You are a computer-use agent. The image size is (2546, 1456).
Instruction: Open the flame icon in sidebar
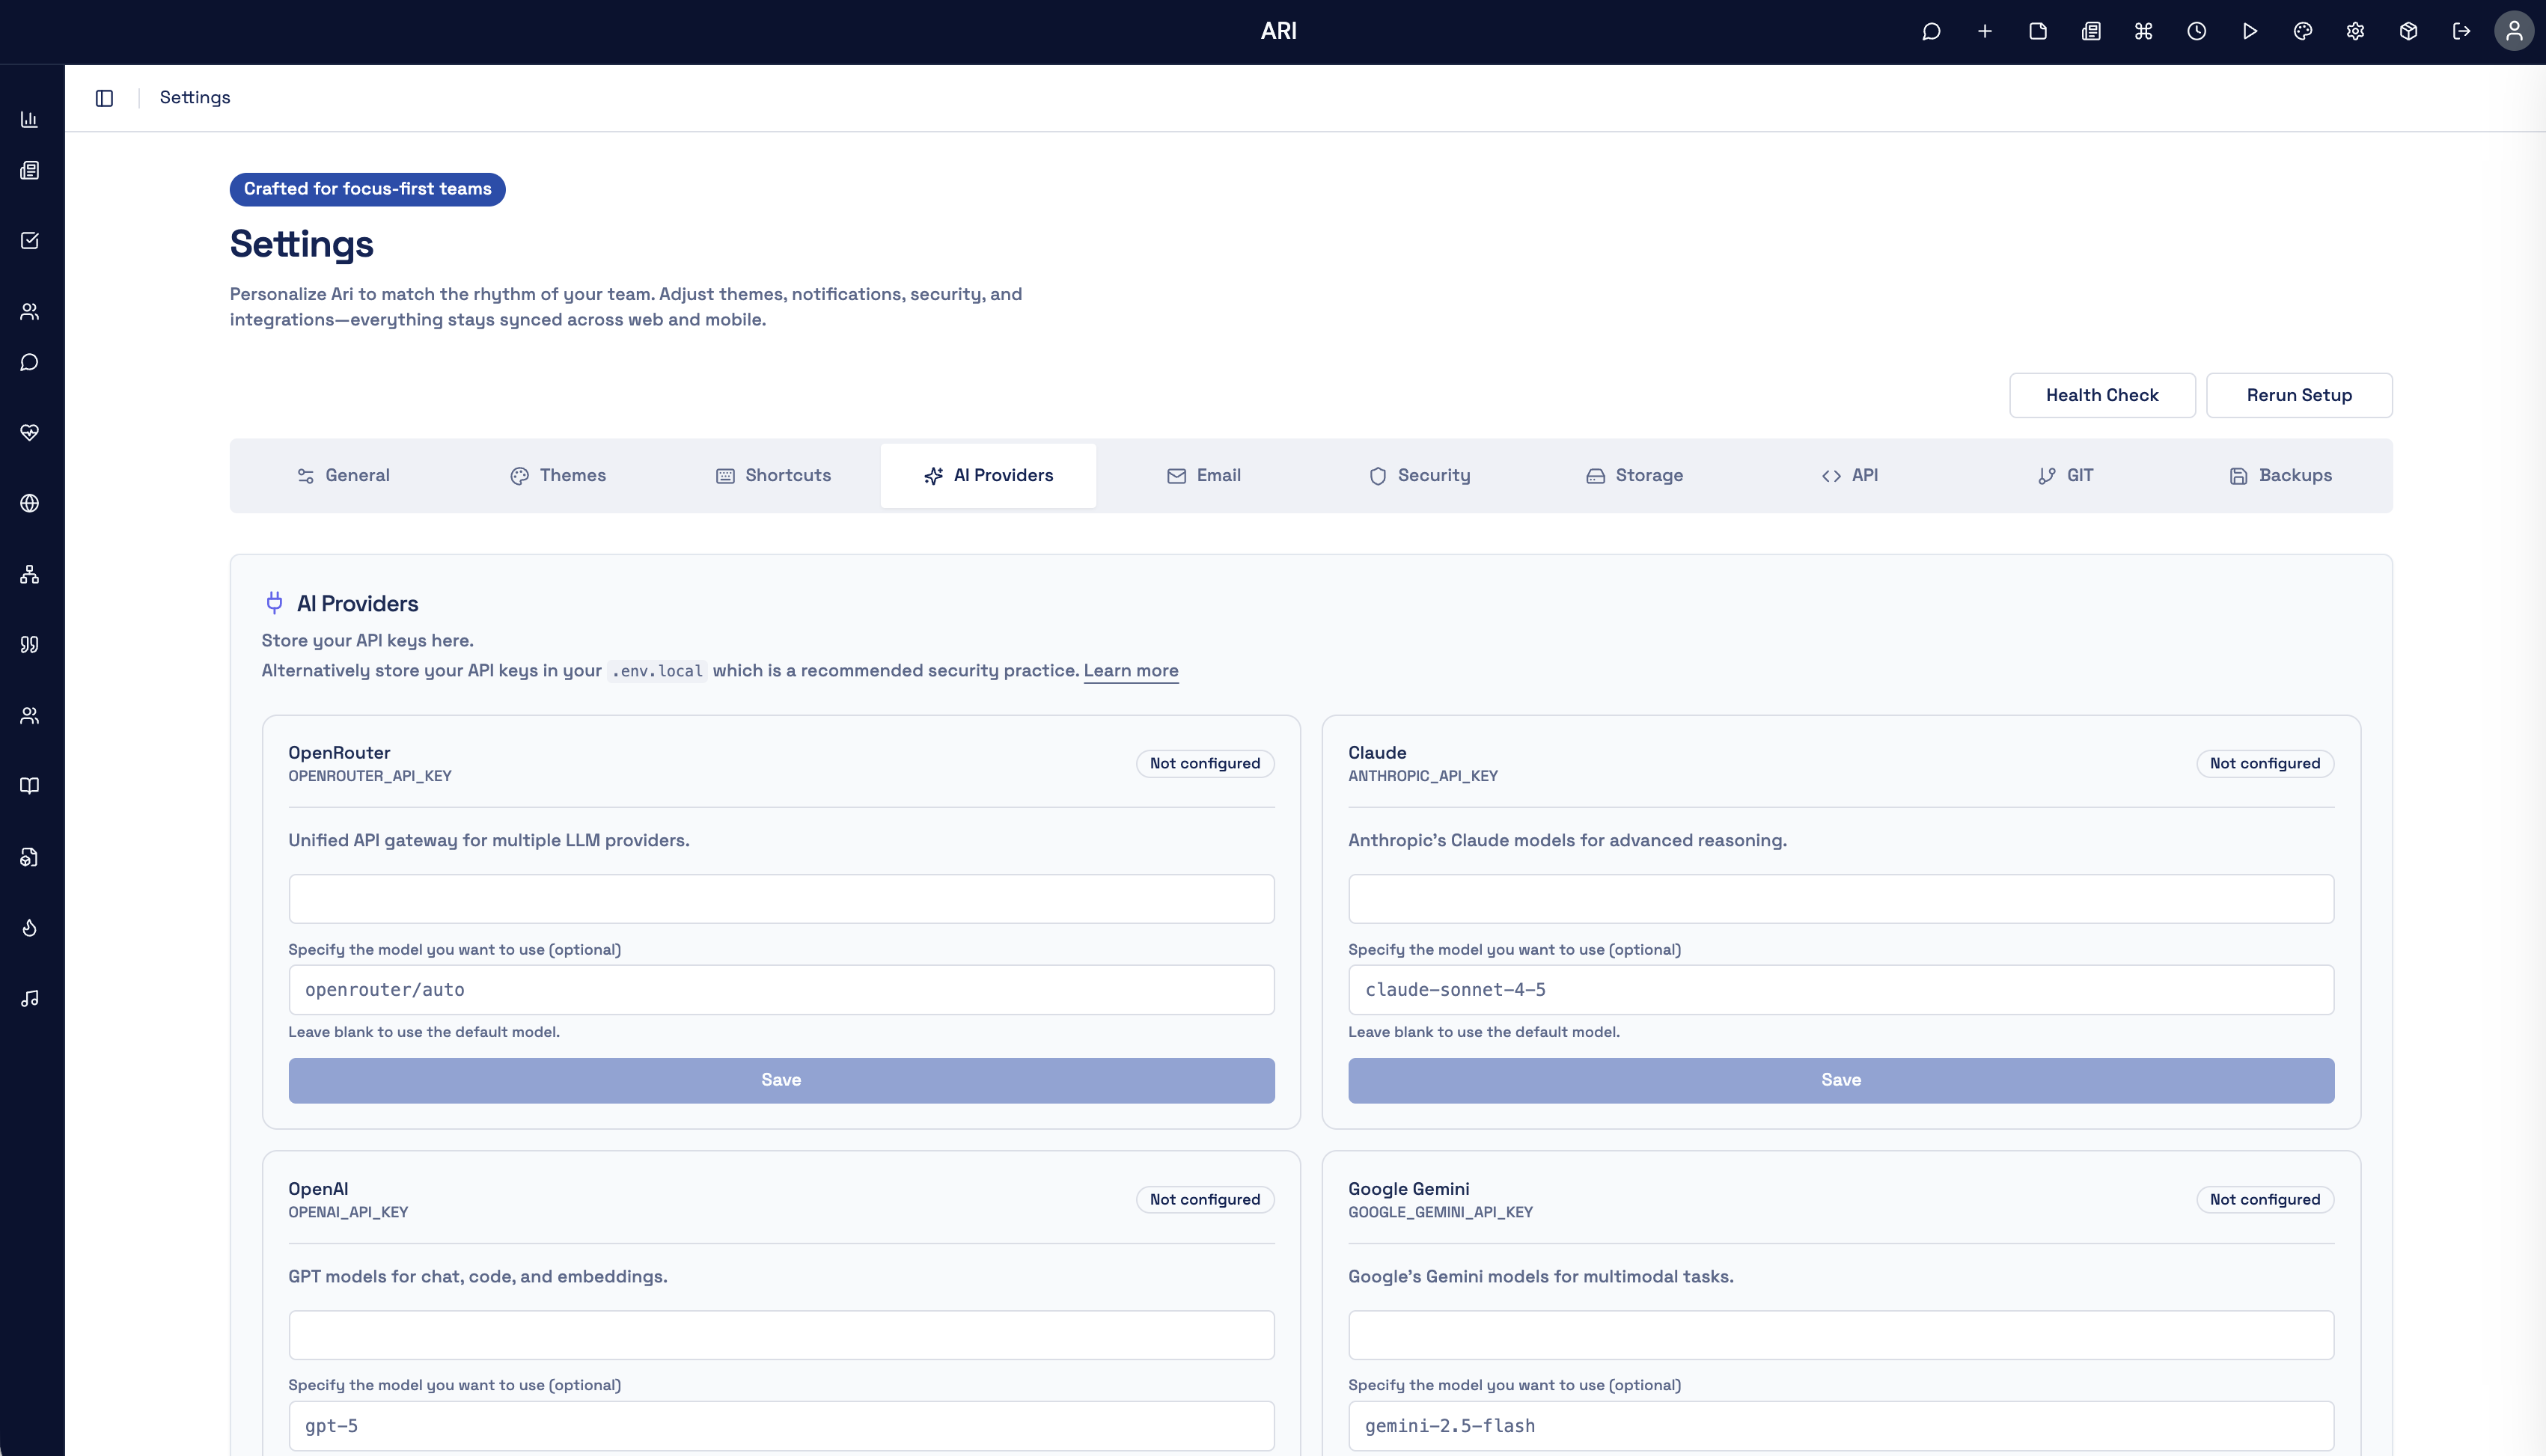[30, 928]
